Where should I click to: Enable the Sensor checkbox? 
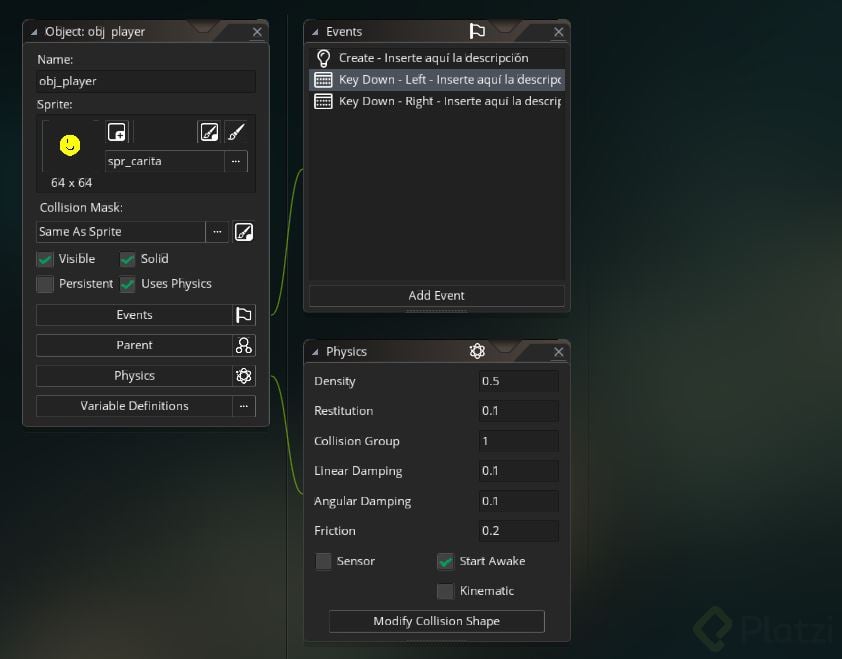[x=323, y=561]
